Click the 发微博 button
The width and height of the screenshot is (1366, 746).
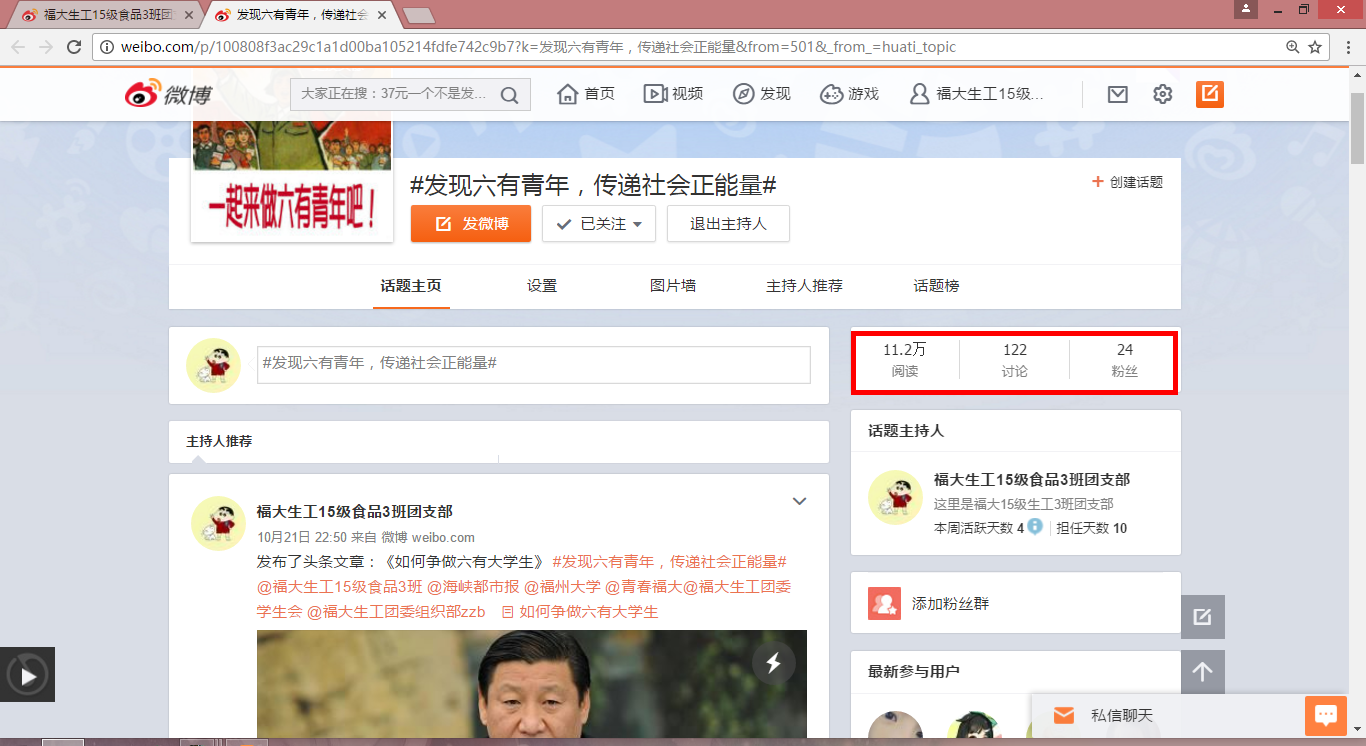click(x=470, y=224)
